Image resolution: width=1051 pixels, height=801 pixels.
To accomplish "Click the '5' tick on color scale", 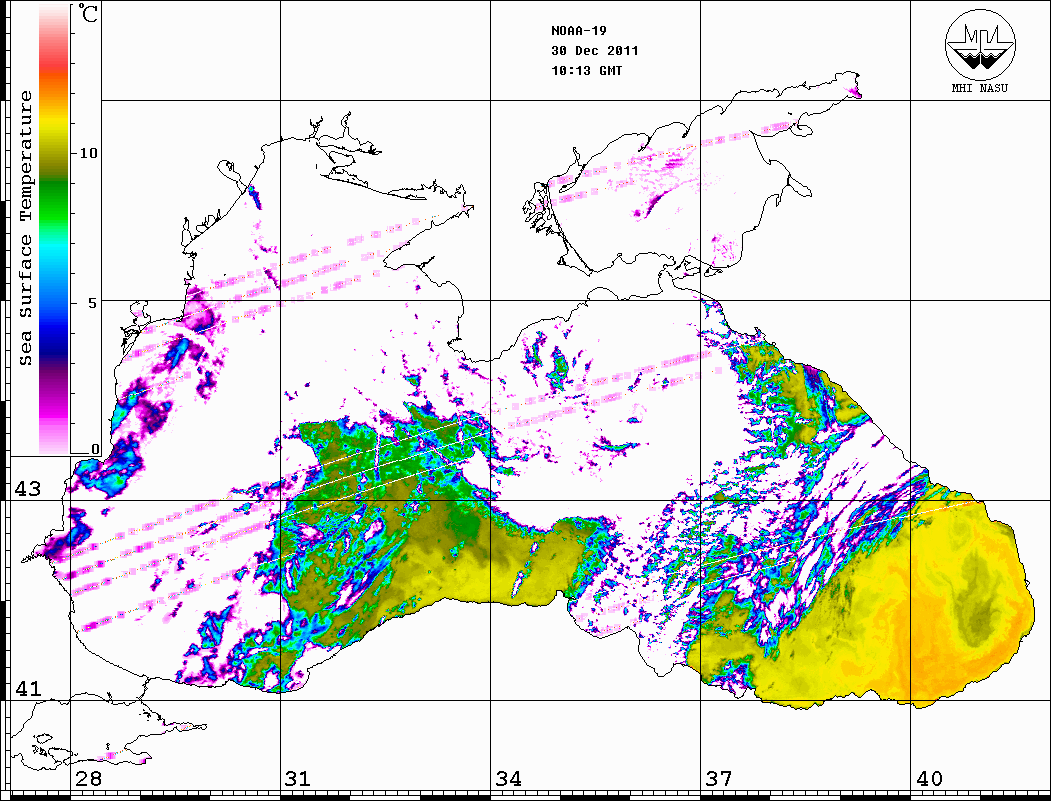I will click(x=93, y=303).
